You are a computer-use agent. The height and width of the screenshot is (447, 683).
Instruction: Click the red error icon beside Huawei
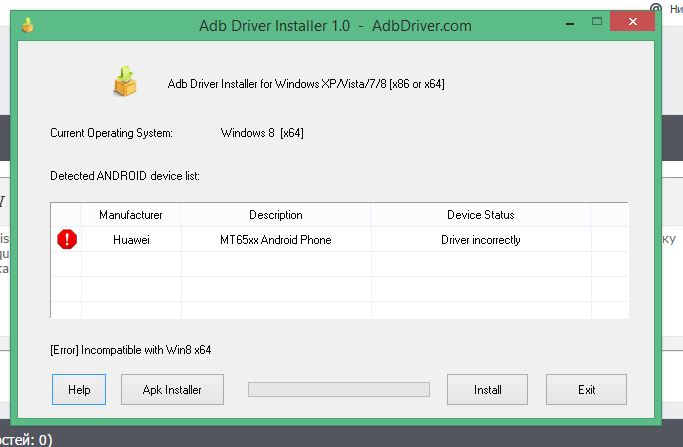pos(66,240)
